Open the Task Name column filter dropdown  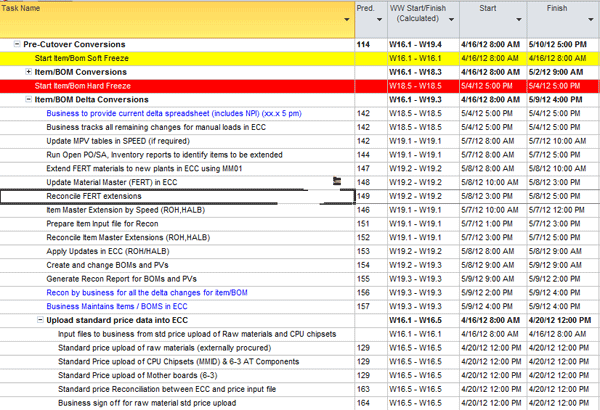click(x=347, y=19)
